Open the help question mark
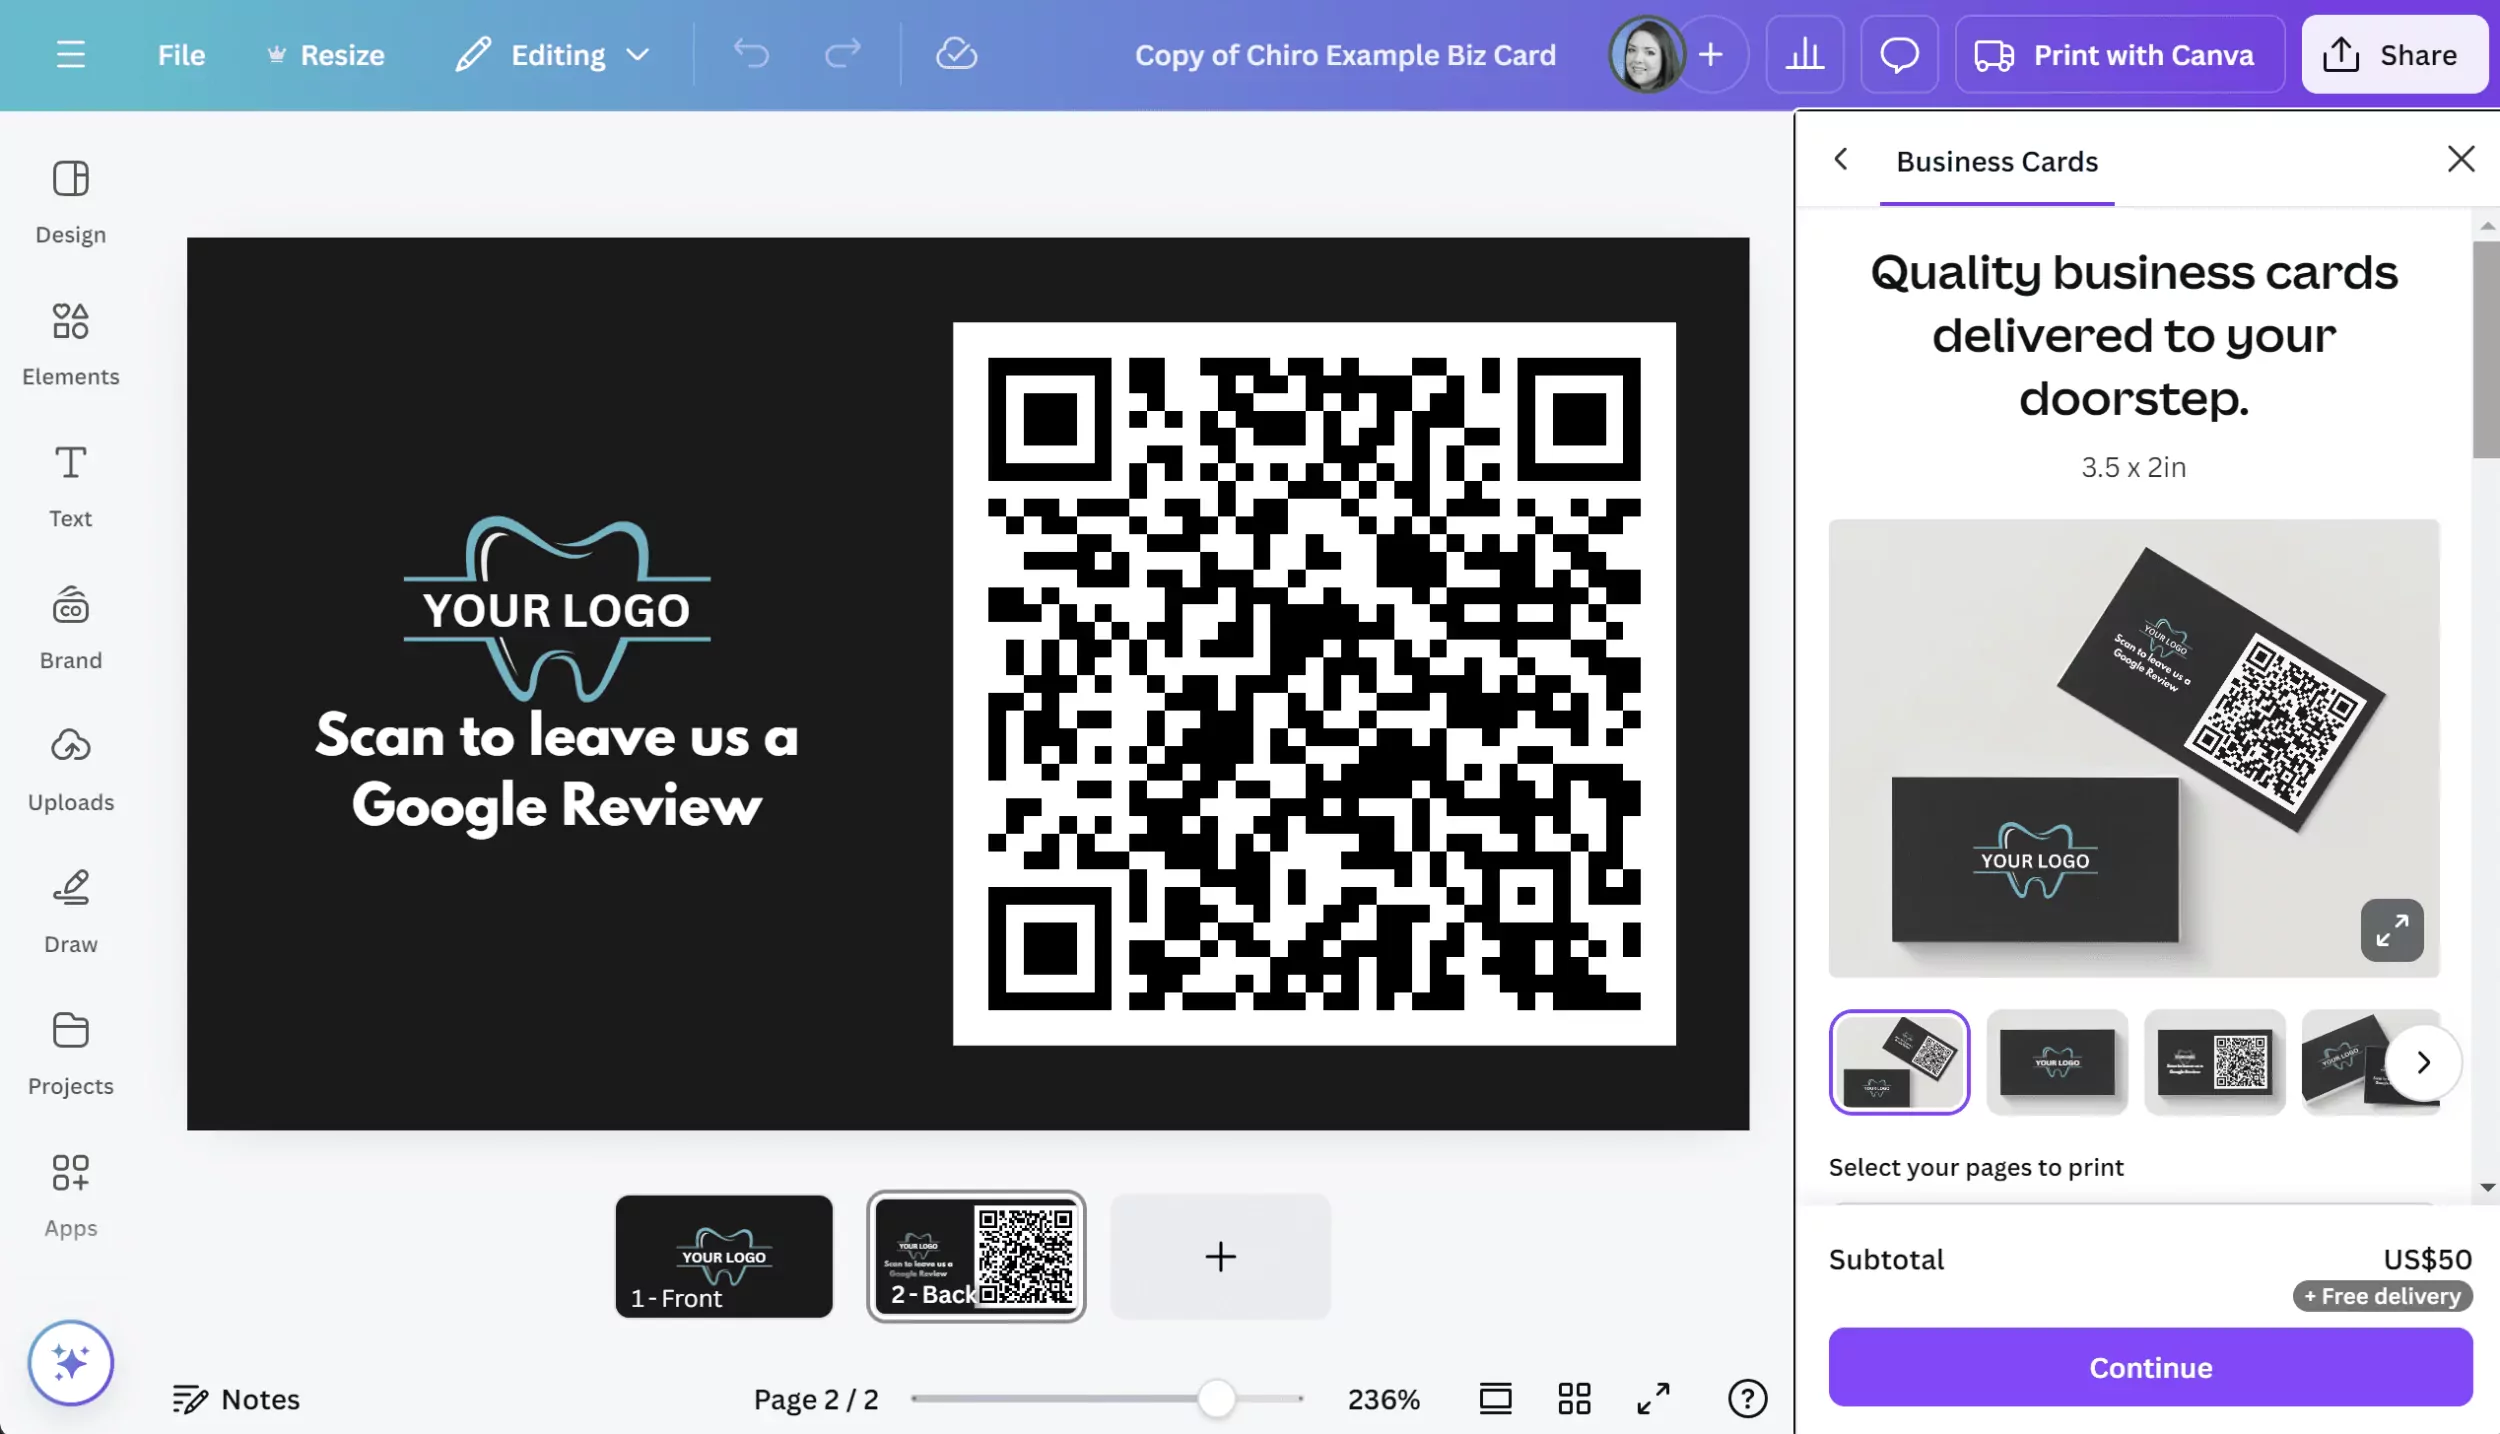The height and width of the screenshot is (1434, 2500). pos(1747,1399)
